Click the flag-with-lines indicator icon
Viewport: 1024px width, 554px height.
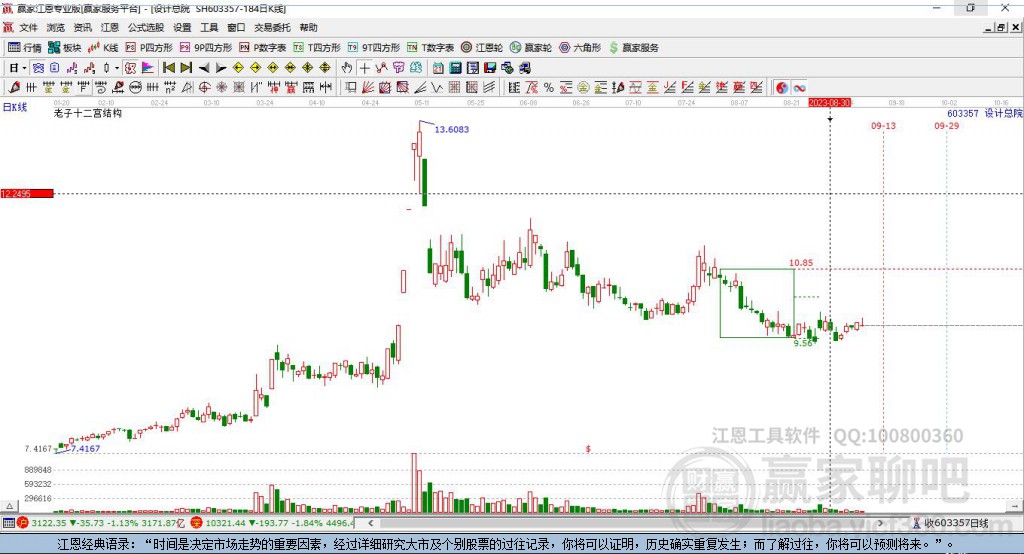tap(148, 68)
